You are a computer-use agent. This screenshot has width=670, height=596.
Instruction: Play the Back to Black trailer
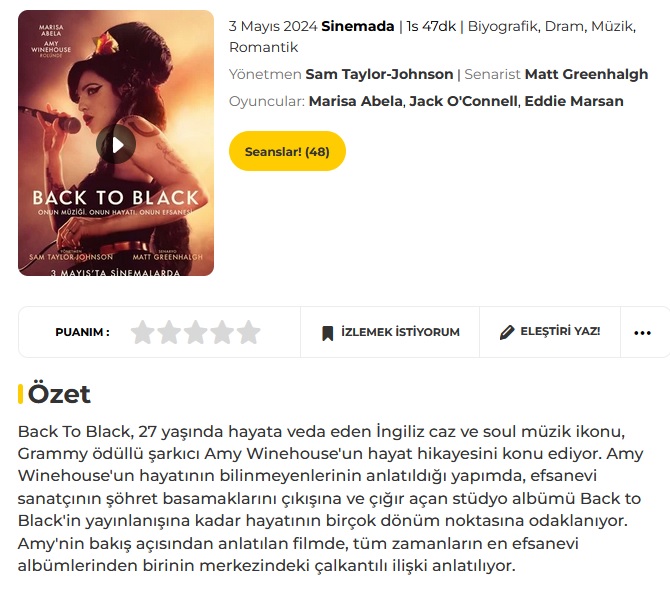116,144
